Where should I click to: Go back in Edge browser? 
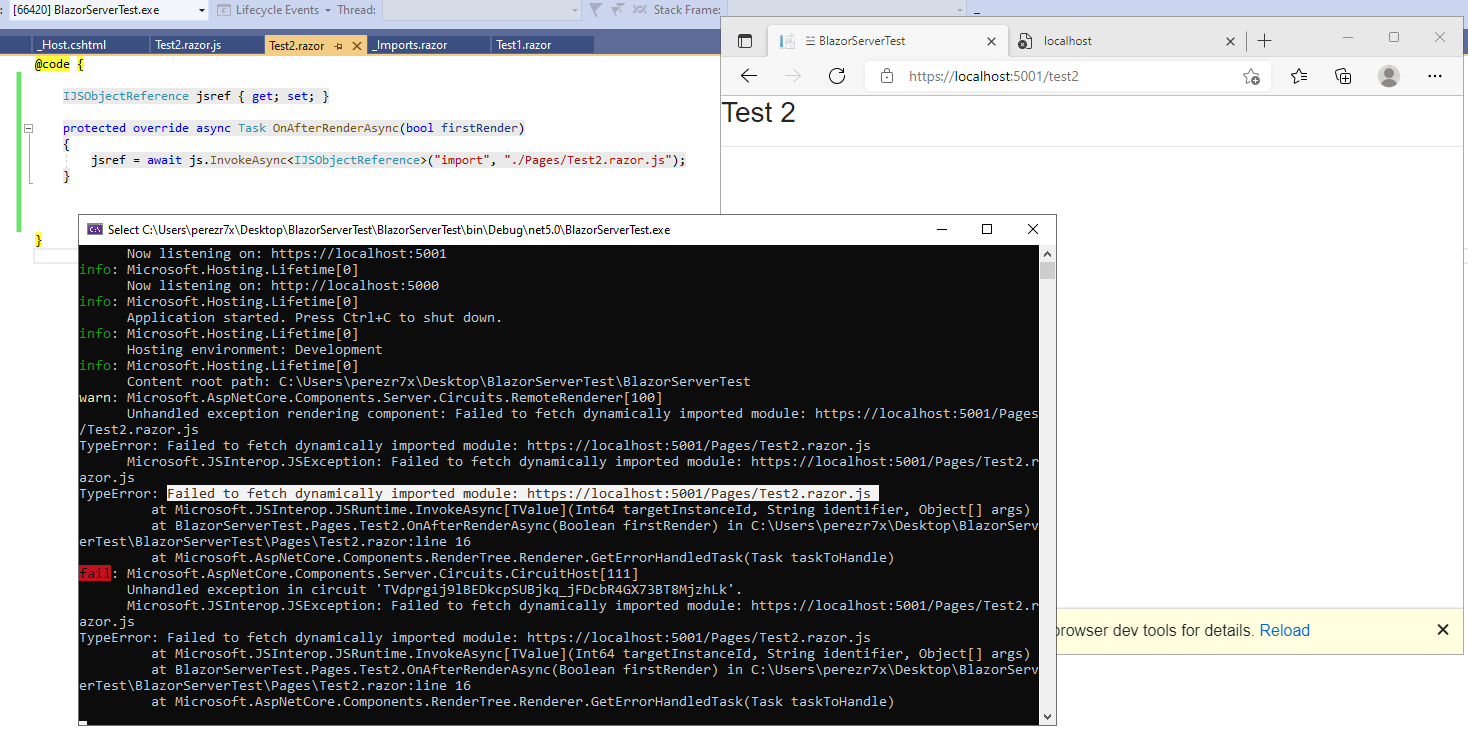point(748,76)
